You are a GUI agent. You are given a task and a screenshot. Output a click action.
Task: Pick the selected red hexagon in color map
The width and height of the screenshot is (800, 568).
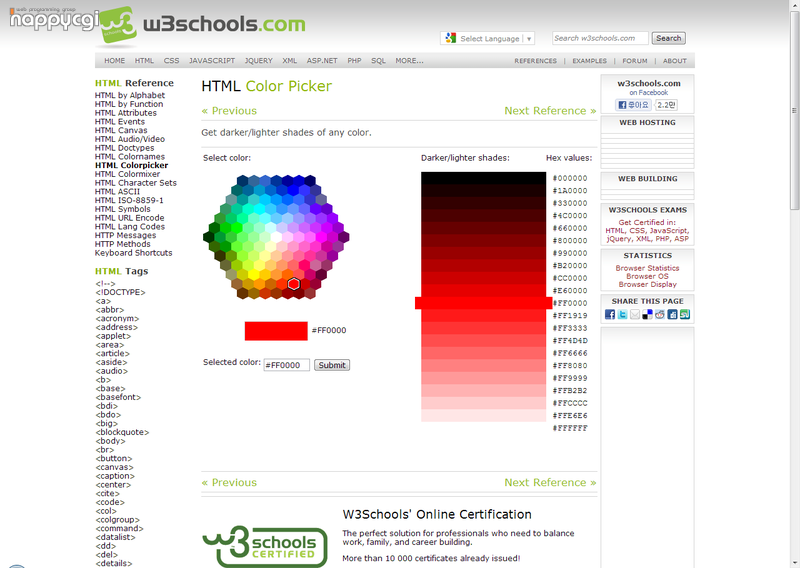click(x=293, y=284)
